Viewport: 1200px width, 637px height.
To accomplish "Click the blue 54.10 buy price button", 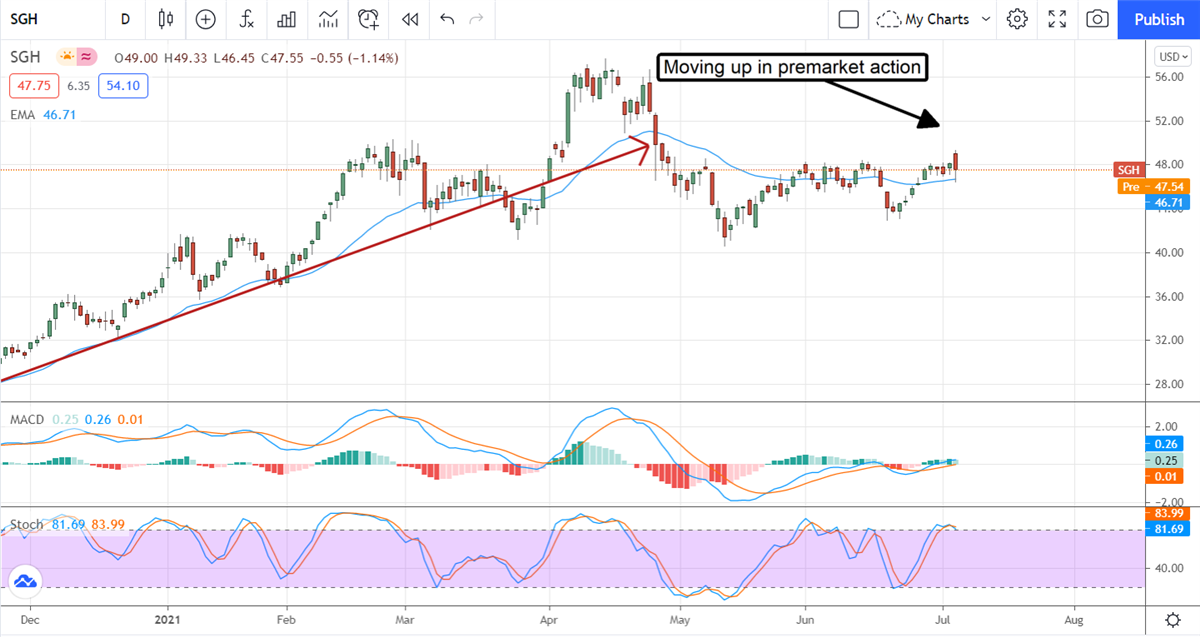I will [129, 86].
